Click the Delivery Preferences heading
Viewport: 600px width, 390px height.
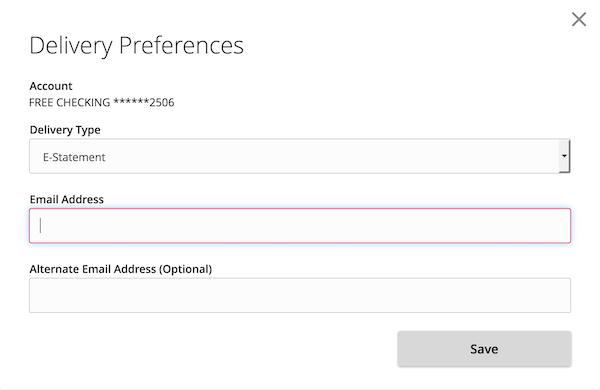[x=136, y=46]
